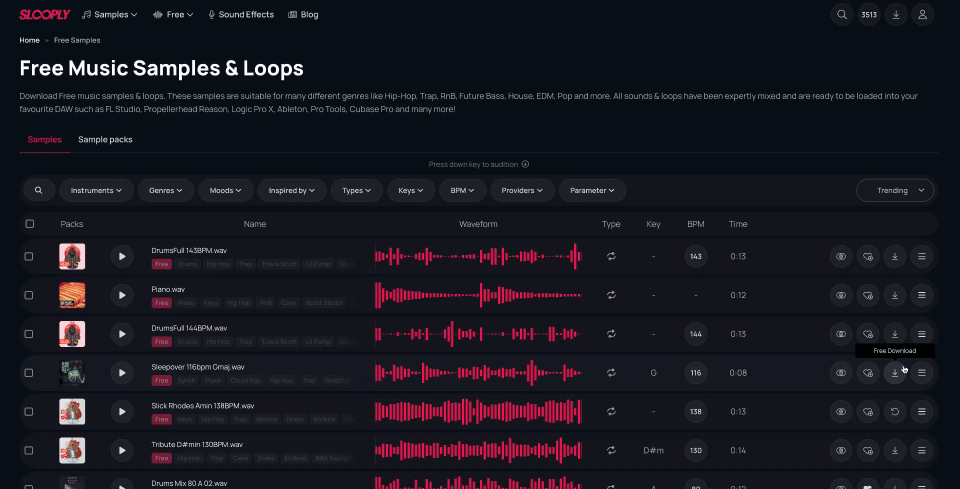Click the search icon in filter bar

click(x=38, y=190)
